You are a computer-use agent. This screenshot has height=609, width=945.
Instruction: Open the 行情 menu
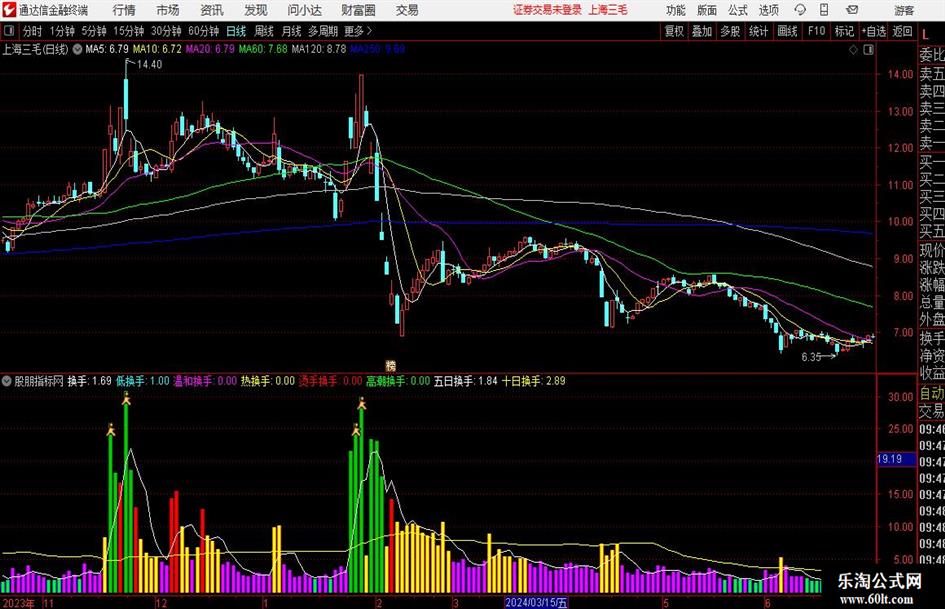pyautogui.click(x=124, y=10)
